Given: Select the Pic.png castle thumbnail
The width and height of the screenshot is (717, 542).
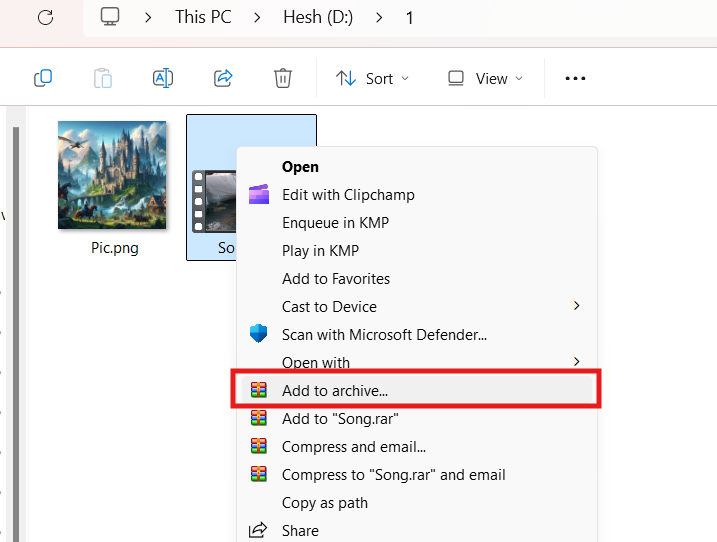Looking at the screenshot, I should click(112, 175).
